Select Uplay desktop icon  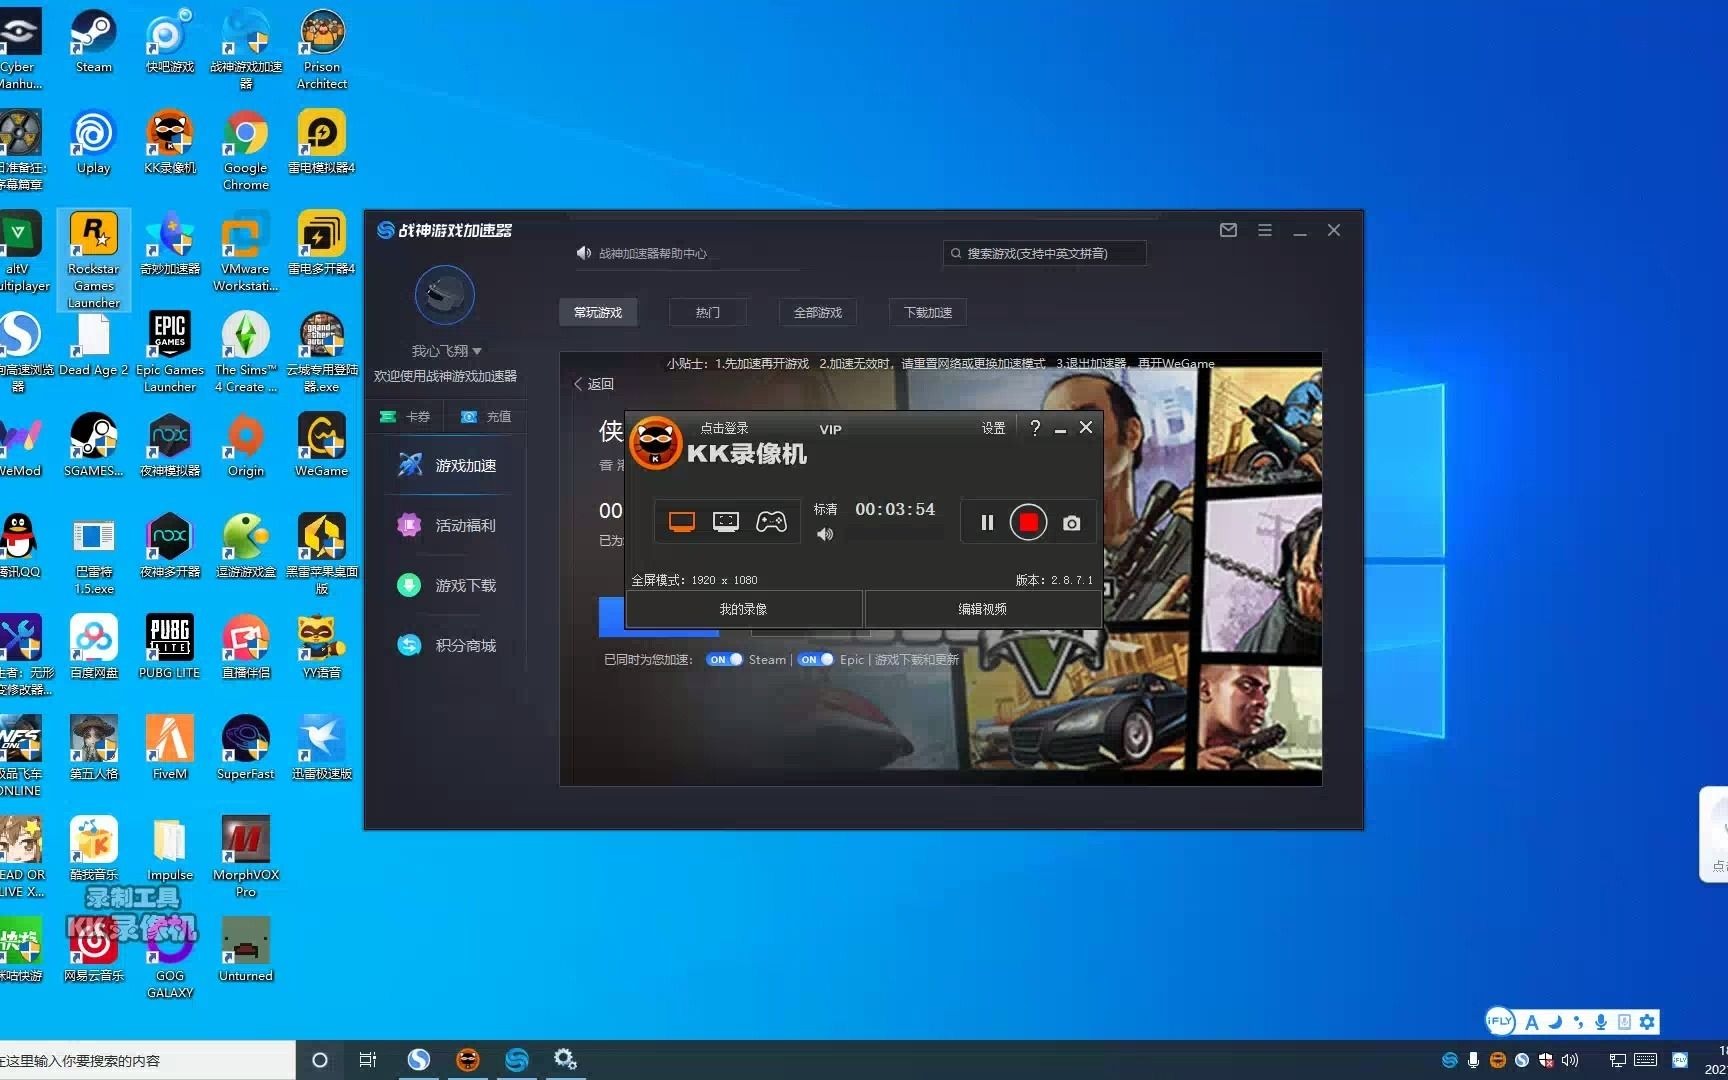[x=94, y=143]
